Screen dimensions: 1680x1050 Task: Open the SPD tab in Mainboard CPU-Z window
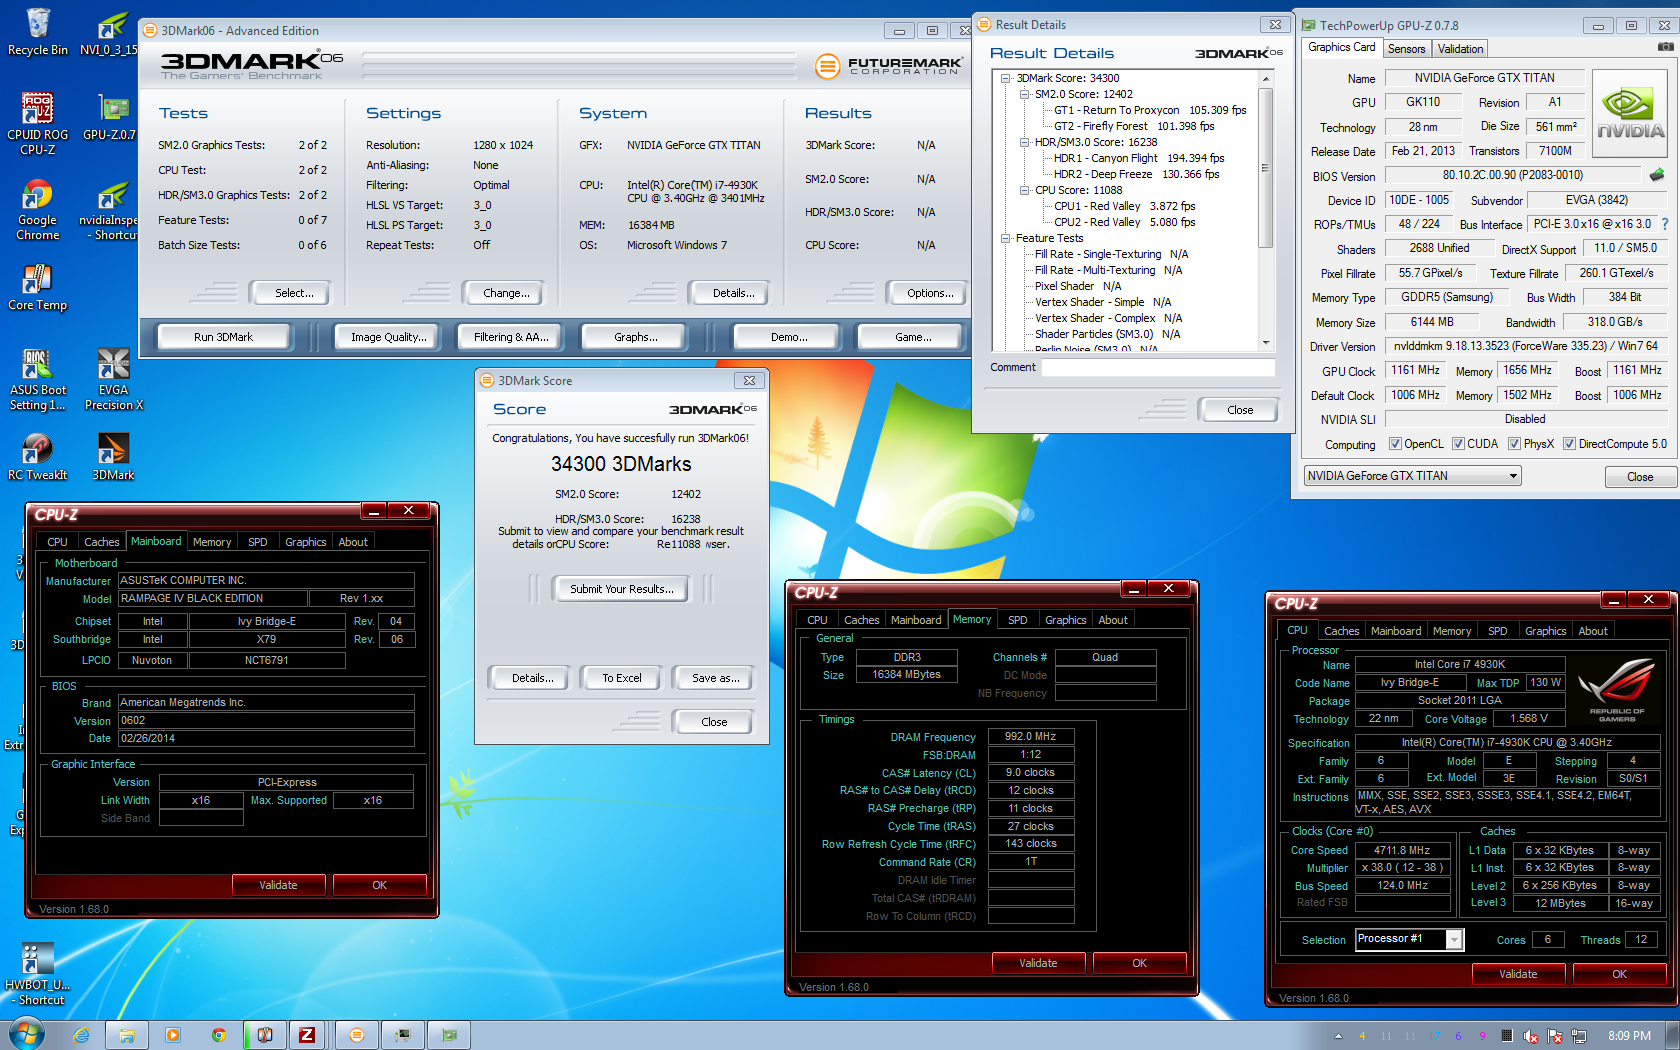coord(258,542)
